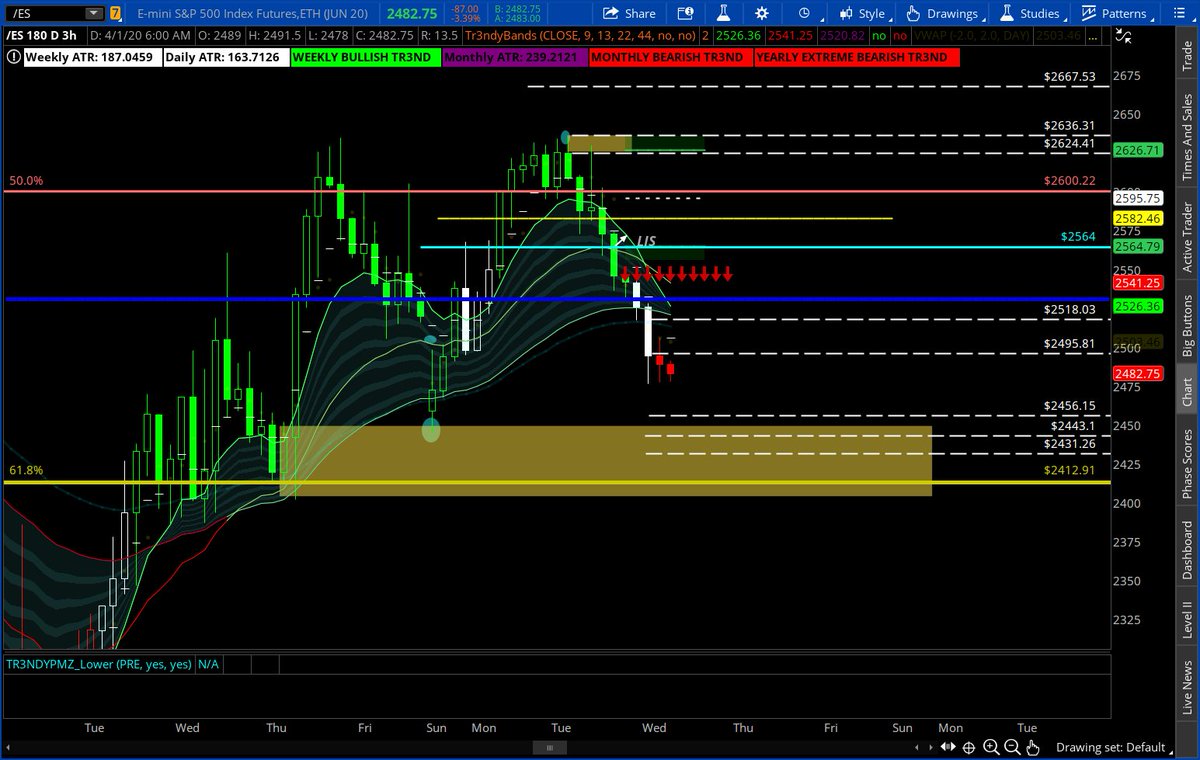This screenshot has height=760, width=1200.
Task: Open the Studies dropdown
Action: tap(1033, 13)
